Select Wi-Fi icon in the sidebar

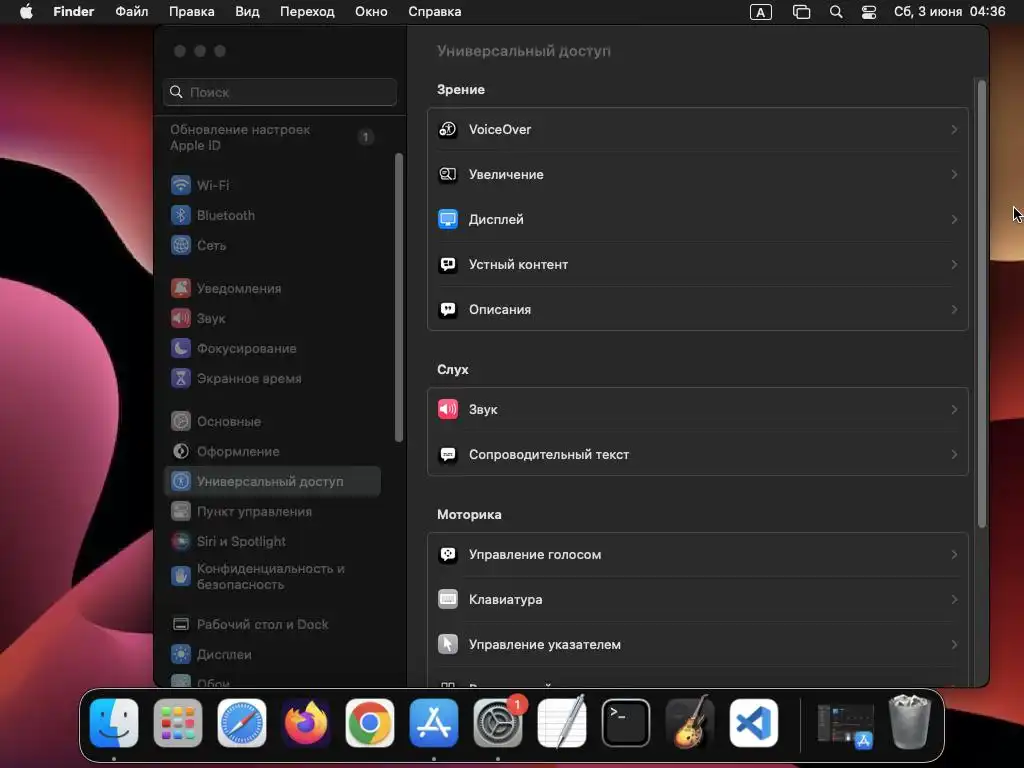(x=181, y=185)
